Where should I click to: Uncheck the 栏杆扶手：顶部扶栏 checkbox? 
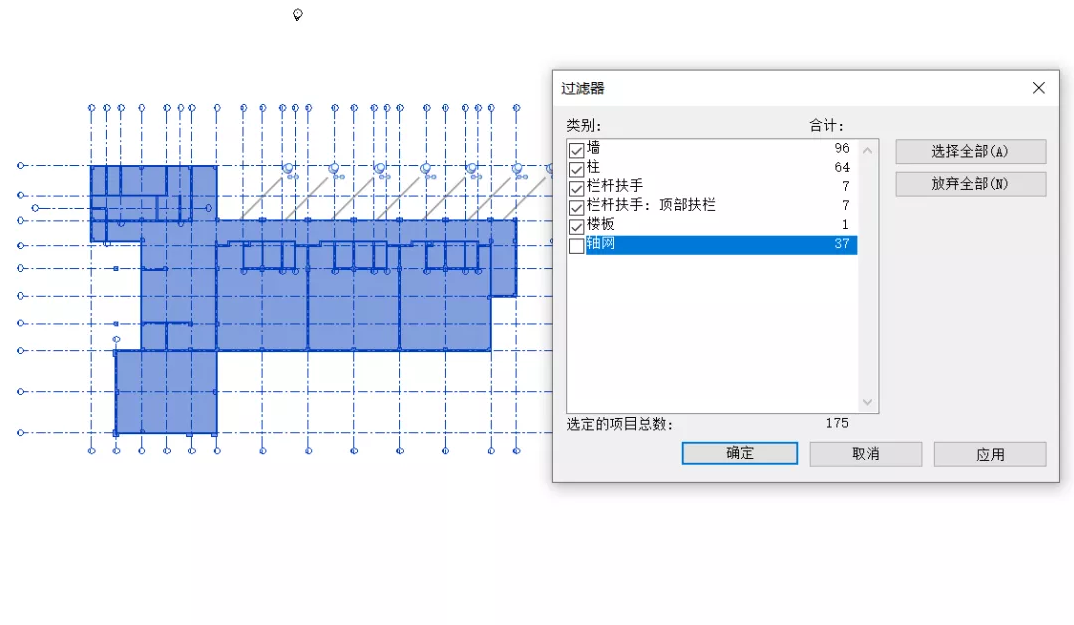[x=576, y=206]
